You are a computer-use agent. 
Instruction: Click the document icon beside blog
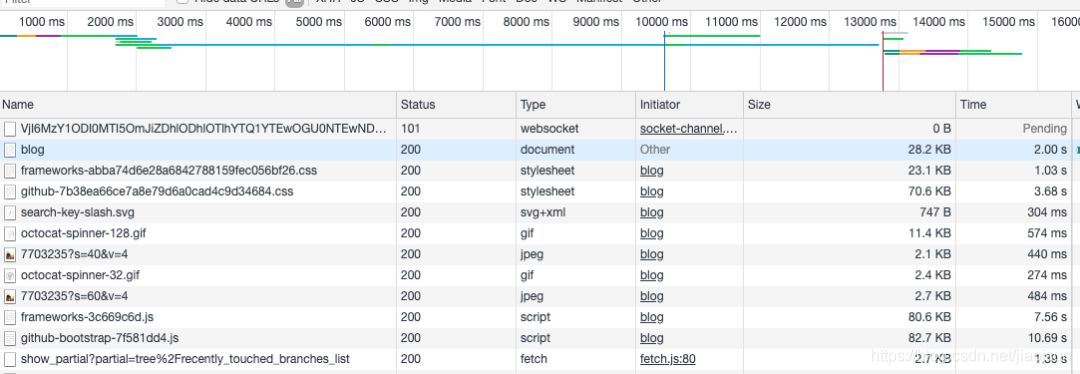pyautogui.click(x=10, y=149)
